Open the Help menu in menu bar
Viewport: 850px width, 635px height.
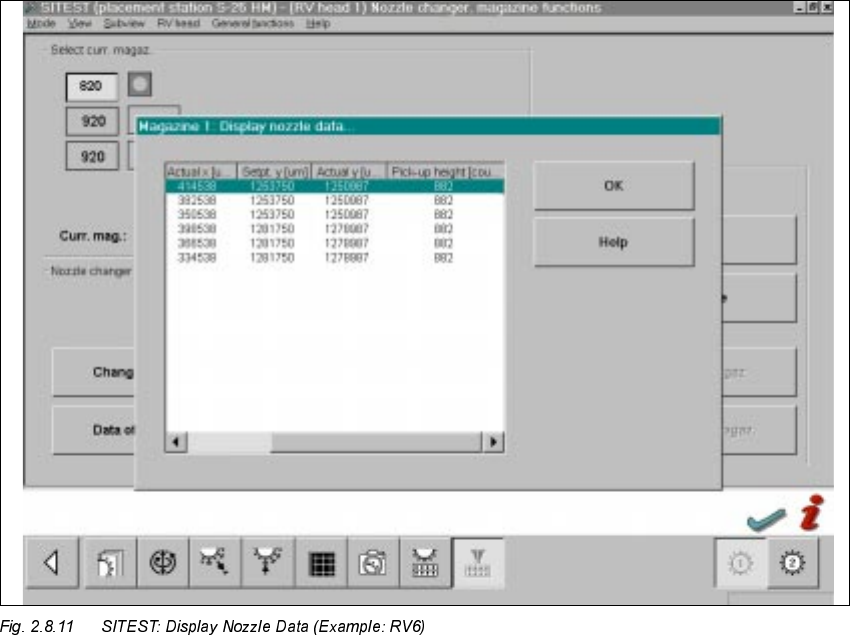pos(318,23)
